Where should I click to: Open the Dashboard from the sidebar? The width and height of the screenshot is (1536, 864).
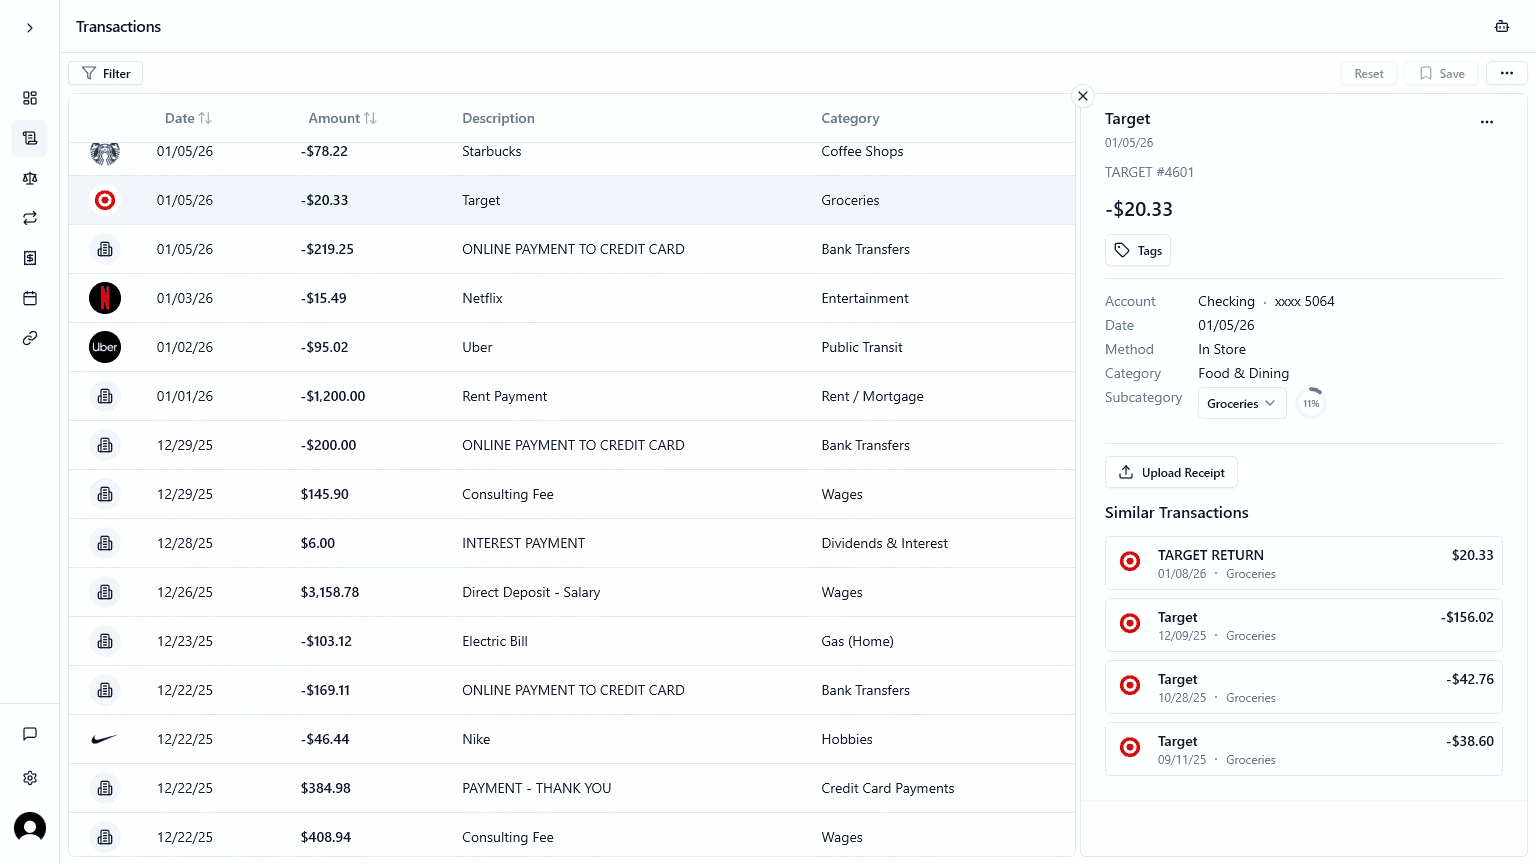tap(30, 98)
